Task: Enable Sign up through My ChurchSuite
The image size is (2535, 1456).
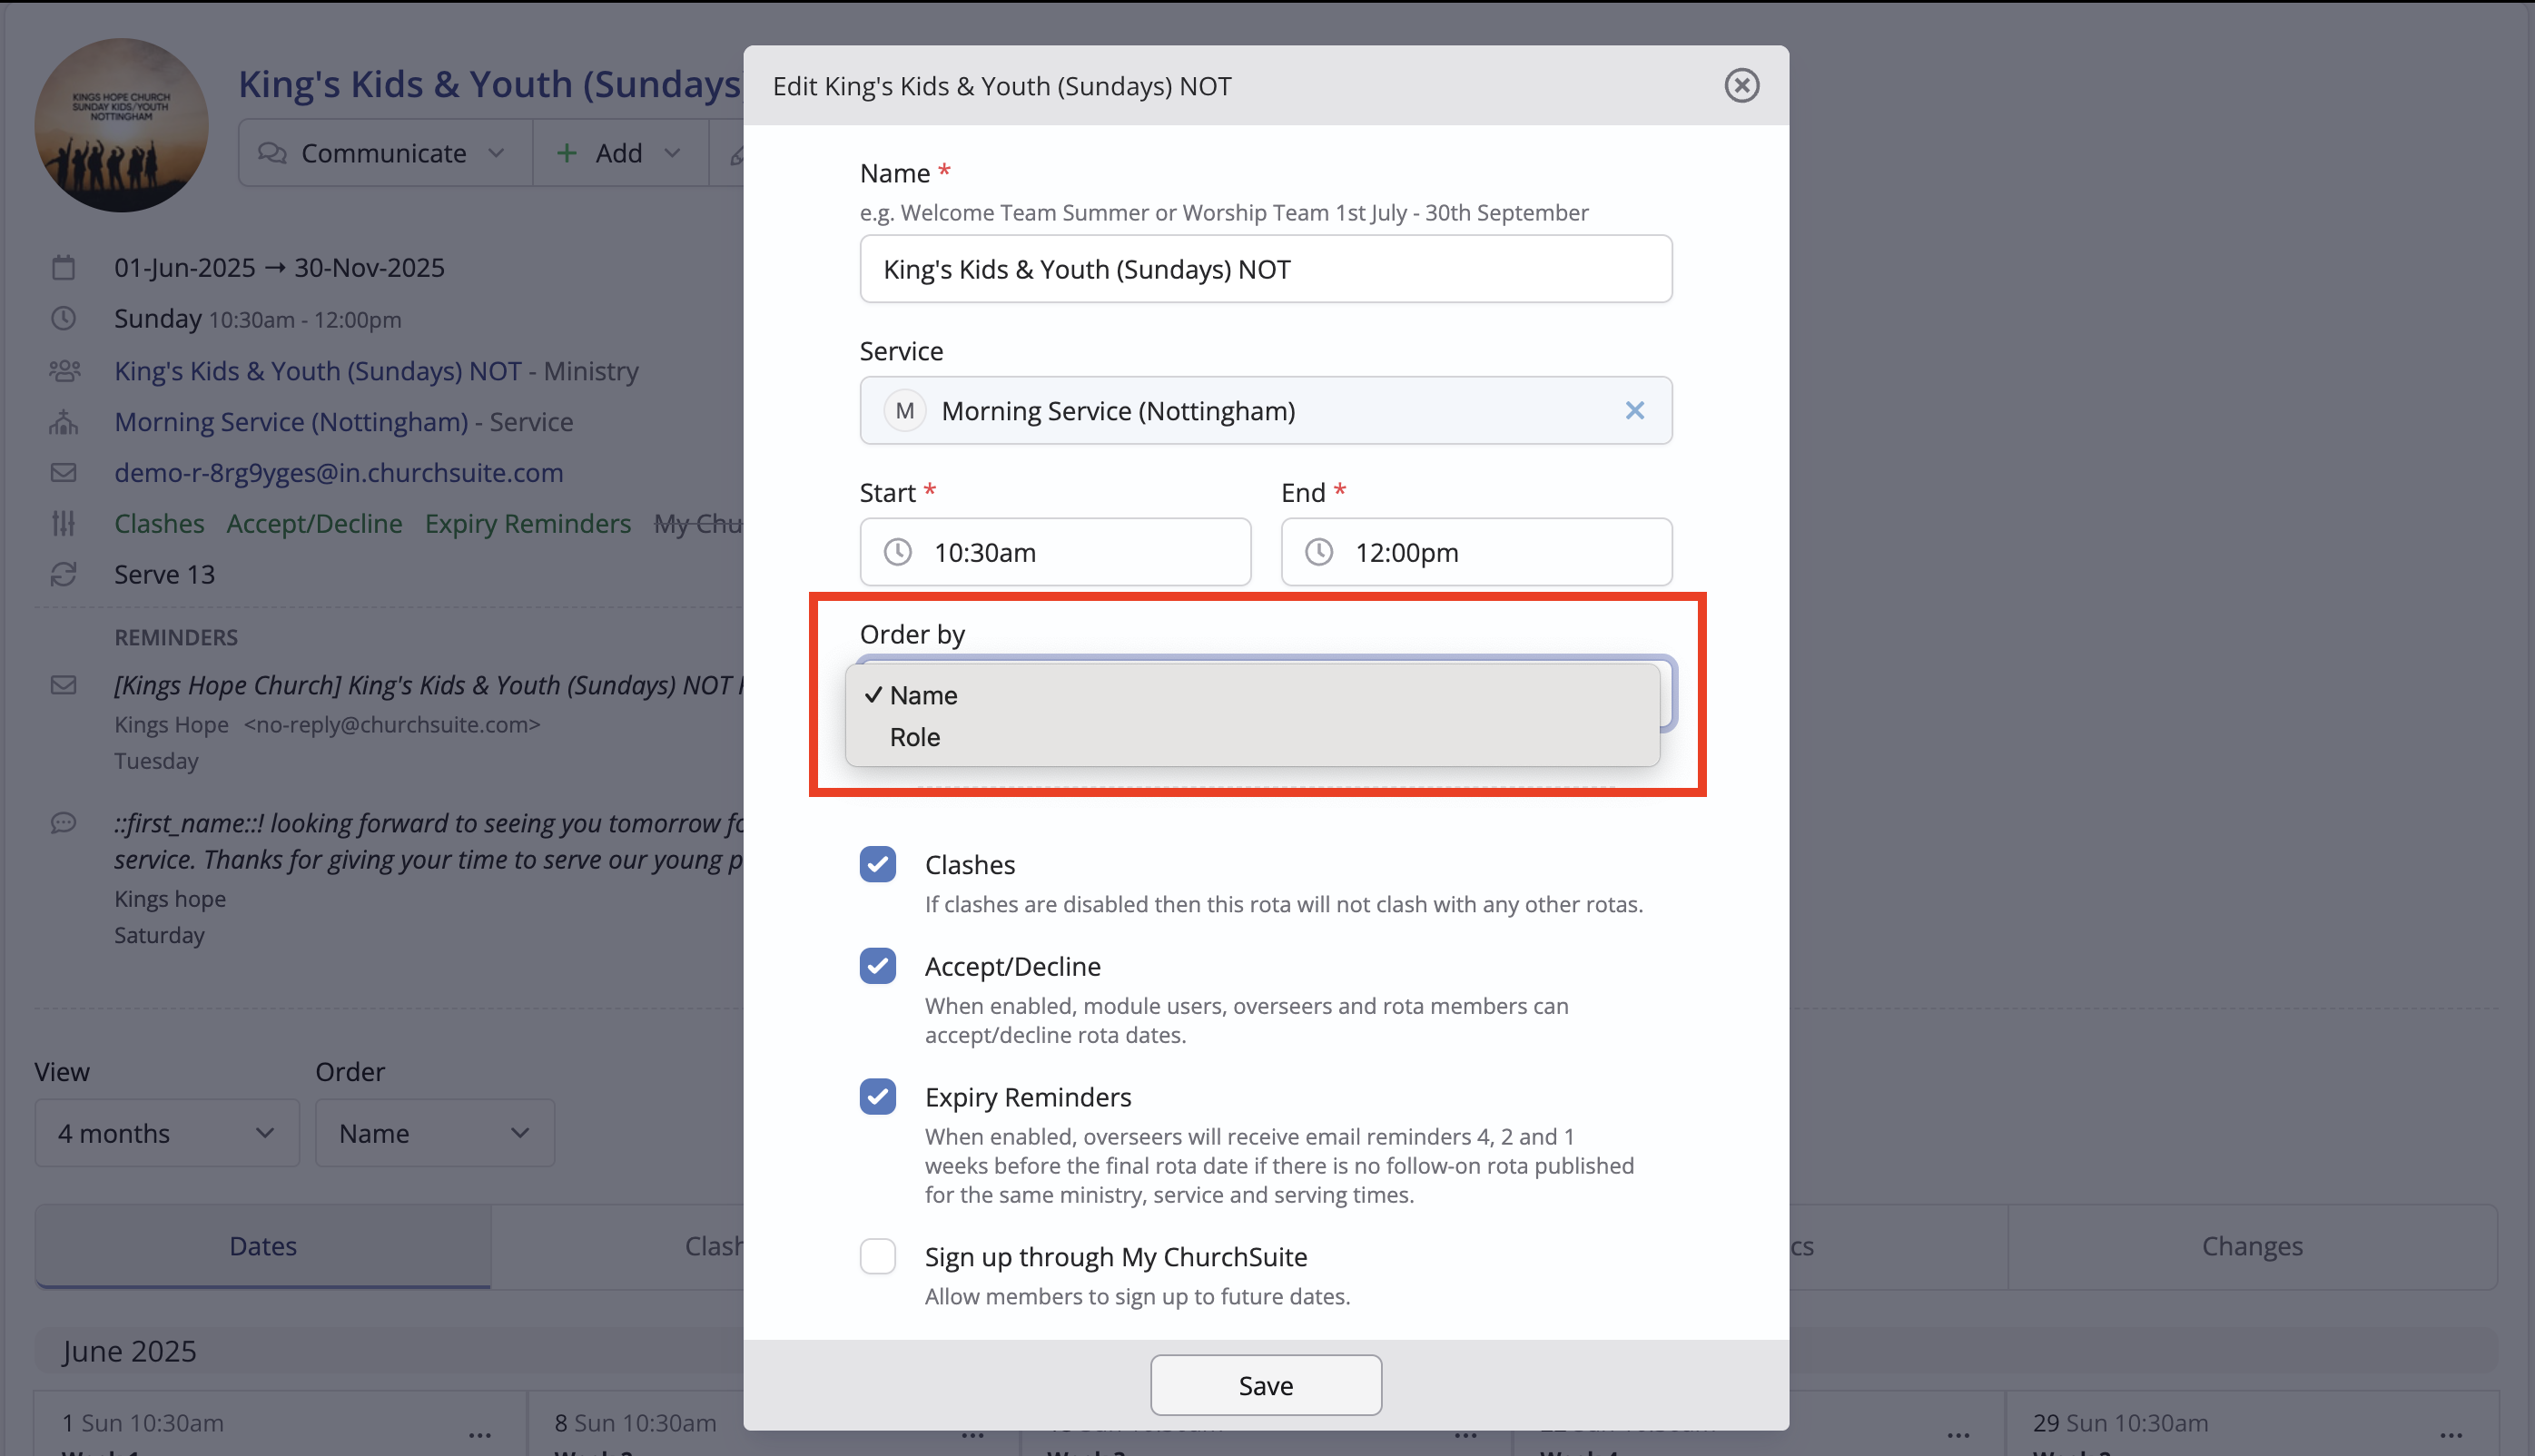Action: point(877,1256)
